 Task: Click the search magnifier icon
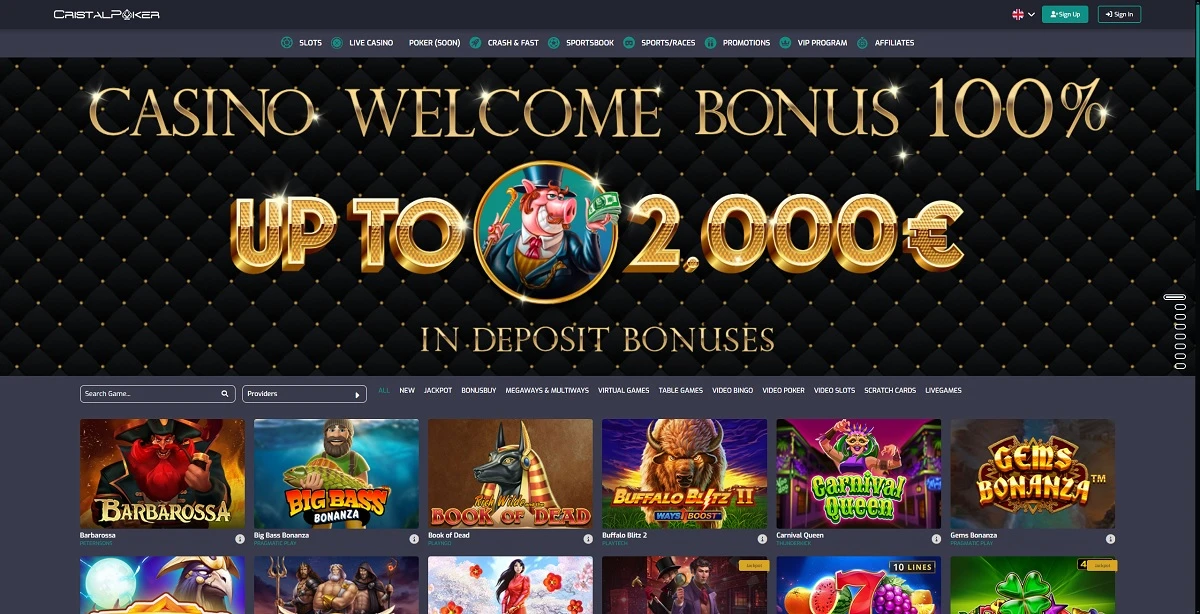[225, 394]
